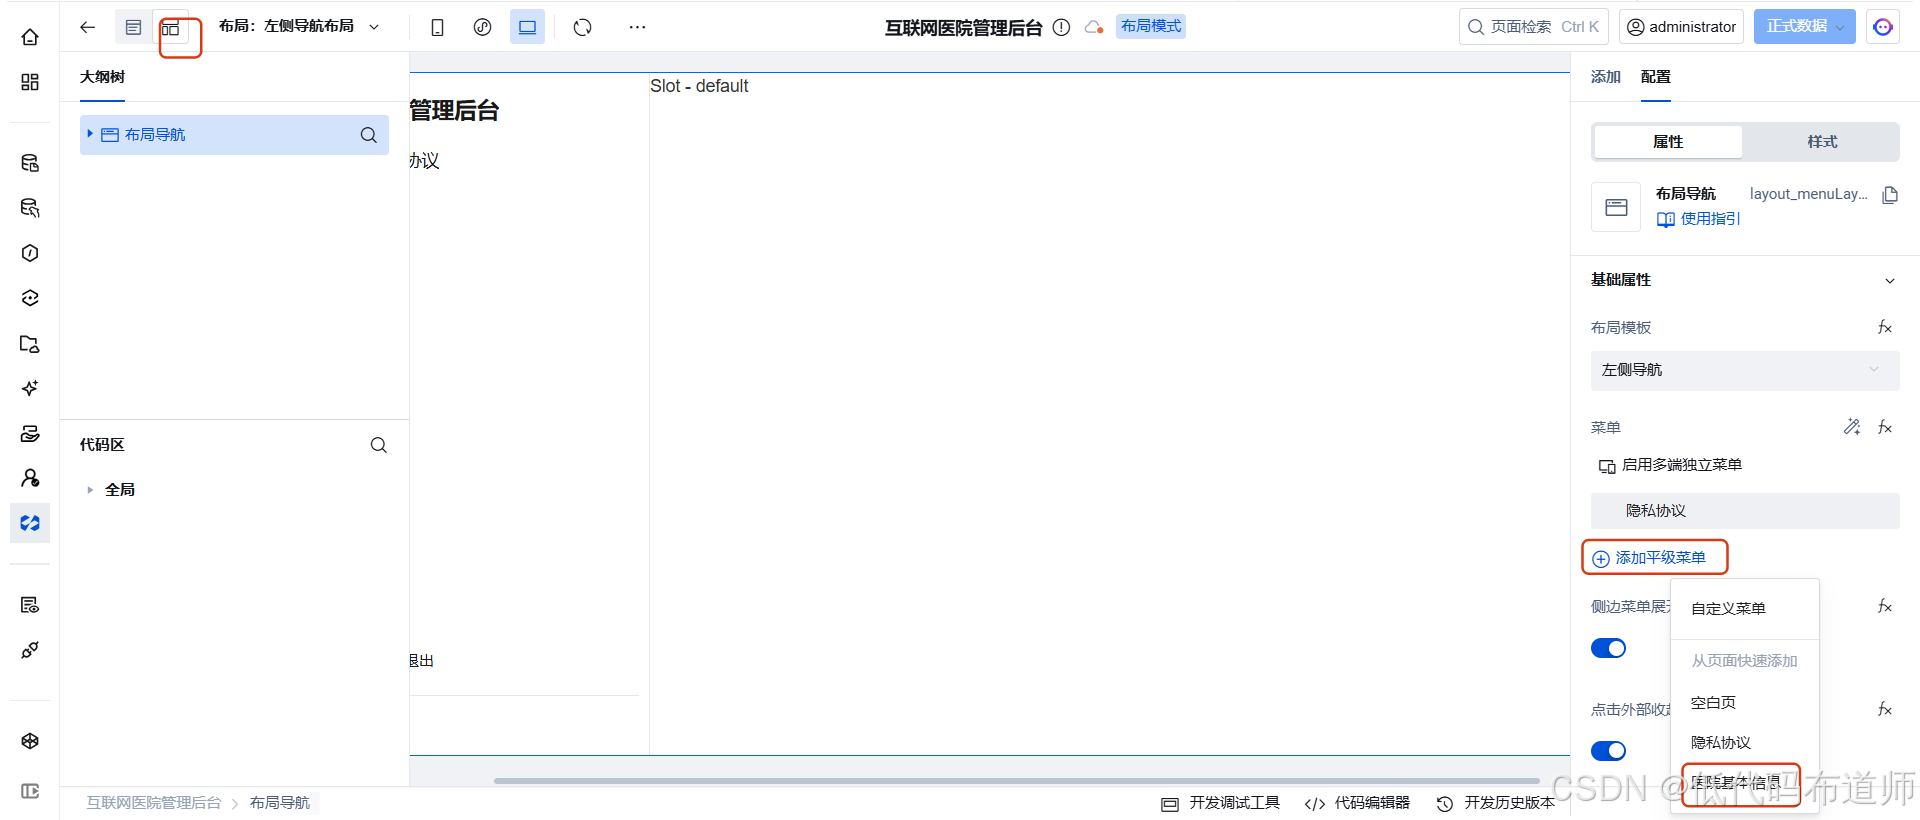This screenshot has height=820, width=1920.
Task: Click 添加平级菜单 button
Action: tap(1649, 558)
